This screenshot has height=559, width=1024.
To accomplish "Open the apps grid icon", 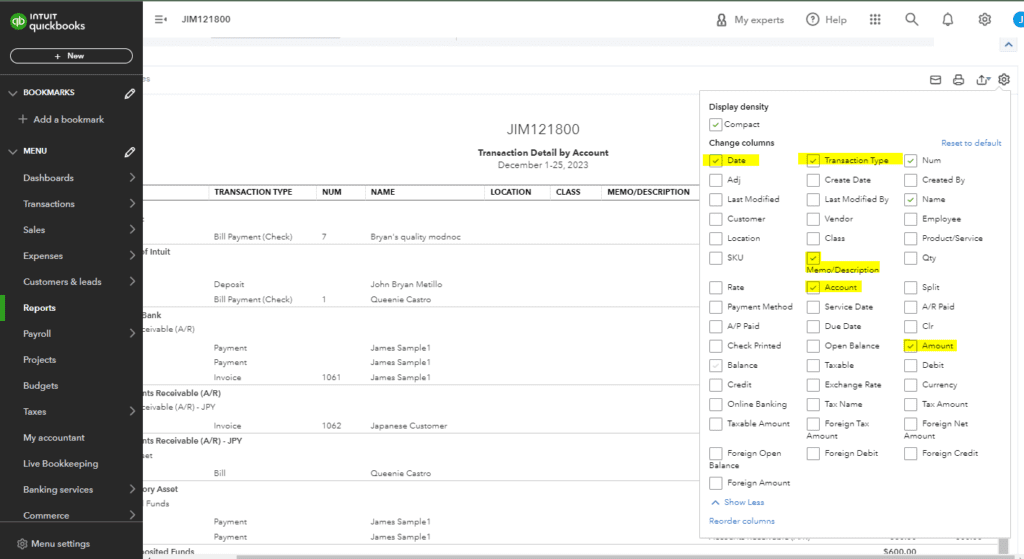I will 875,20.
